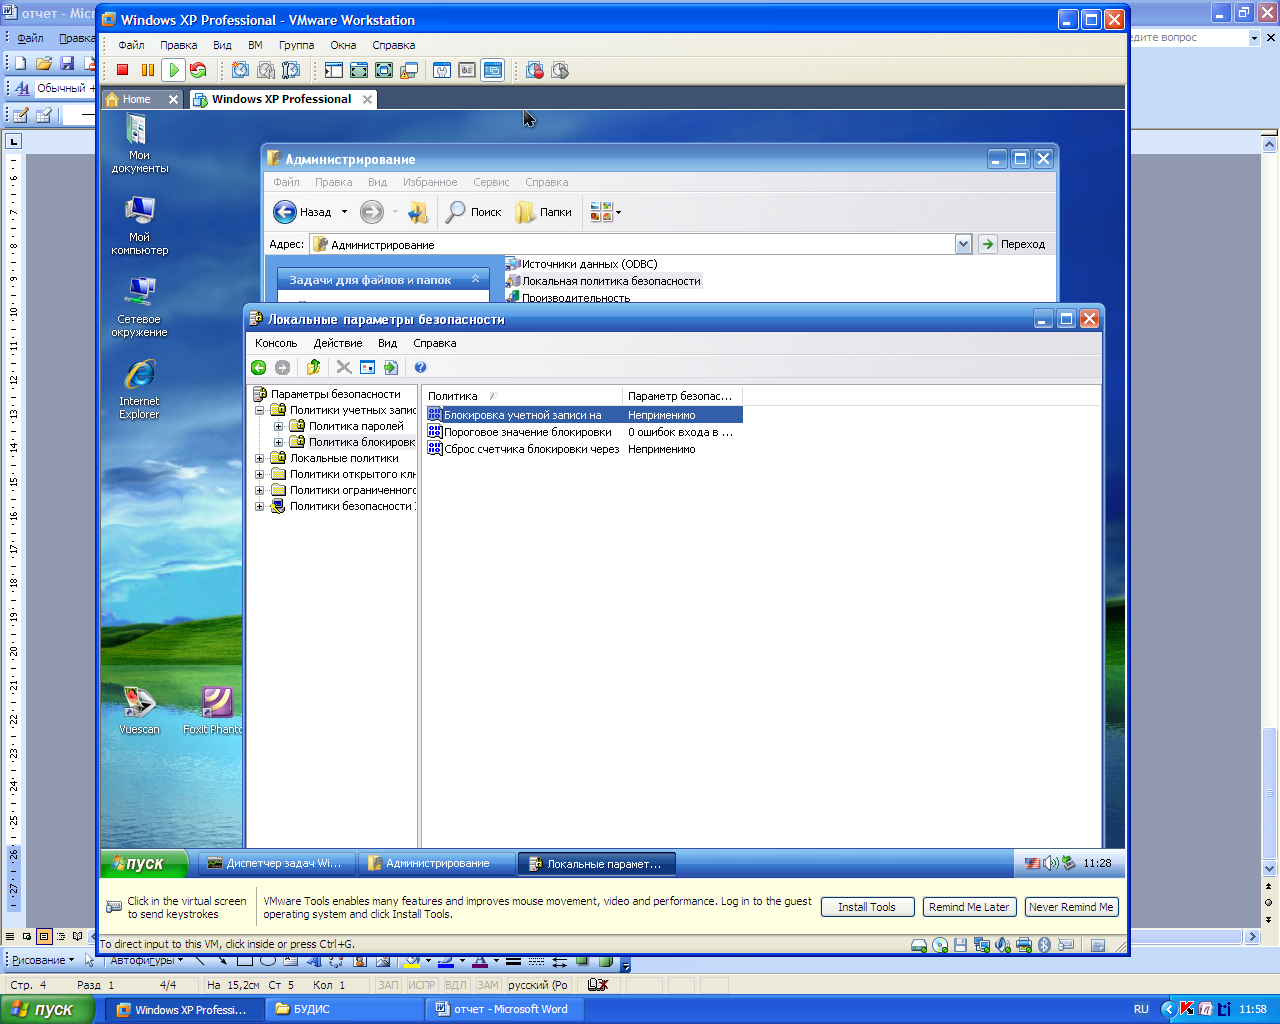Switch to the VMware Home tab
1280x1024 pixels.
(137, 99)
